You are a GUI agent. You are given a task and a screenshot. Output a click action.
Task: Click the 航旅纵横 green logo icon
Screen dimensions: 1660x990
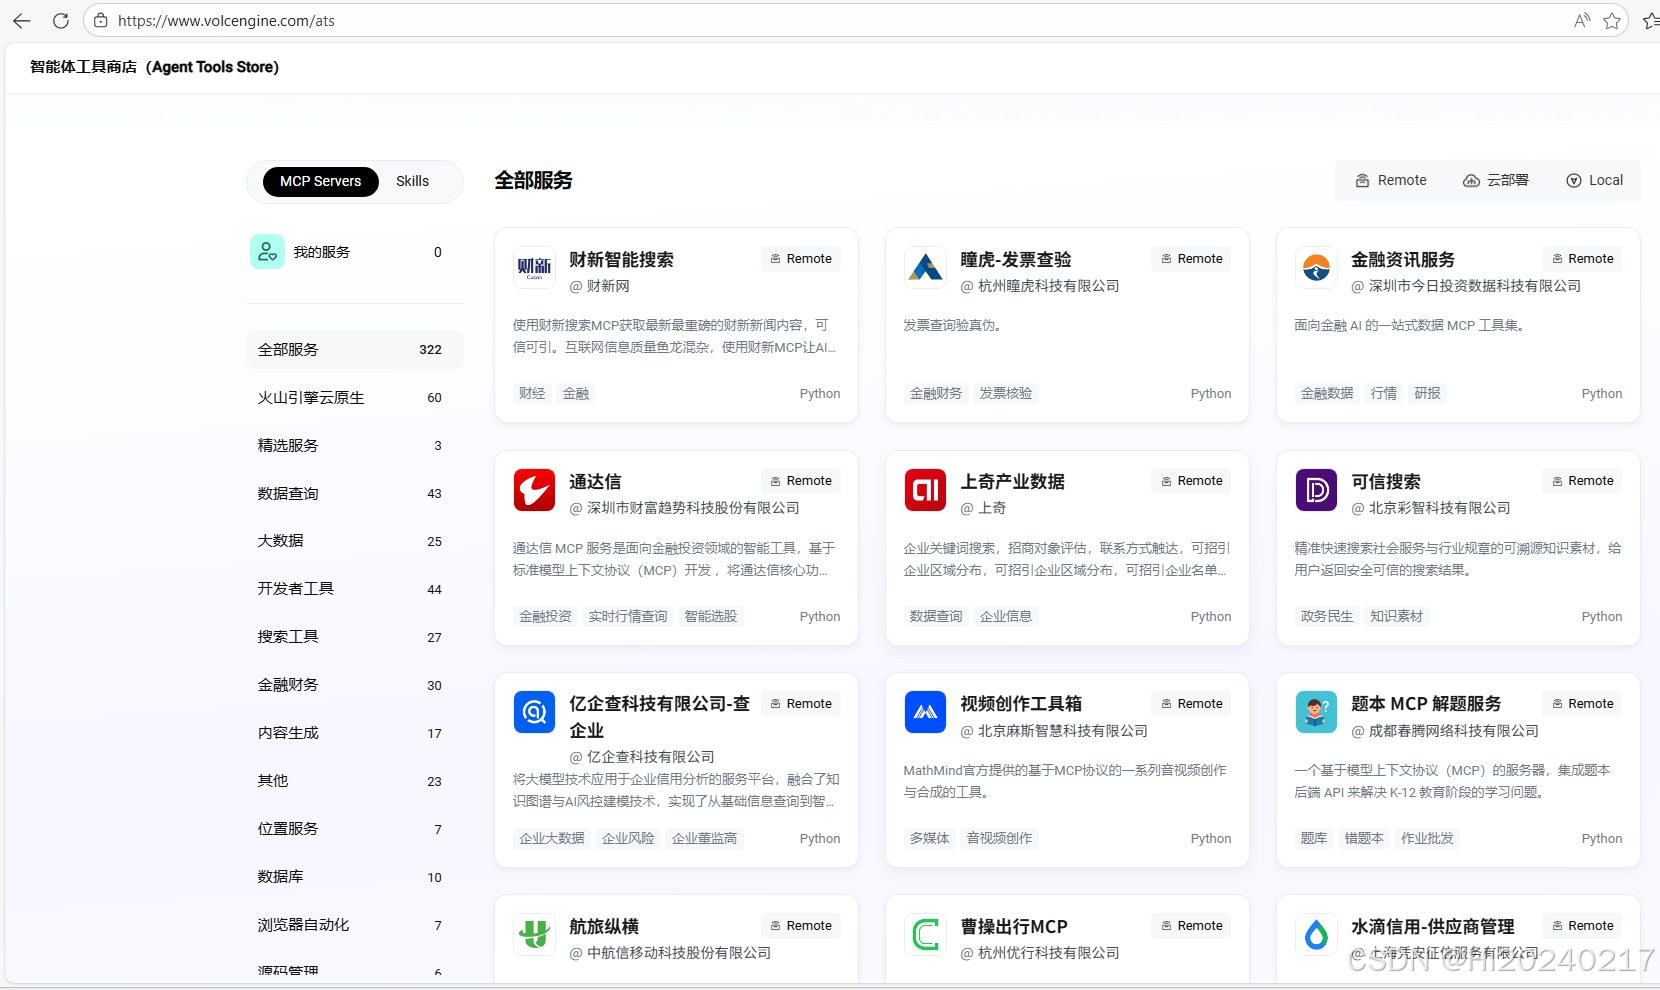coord(534,934)
